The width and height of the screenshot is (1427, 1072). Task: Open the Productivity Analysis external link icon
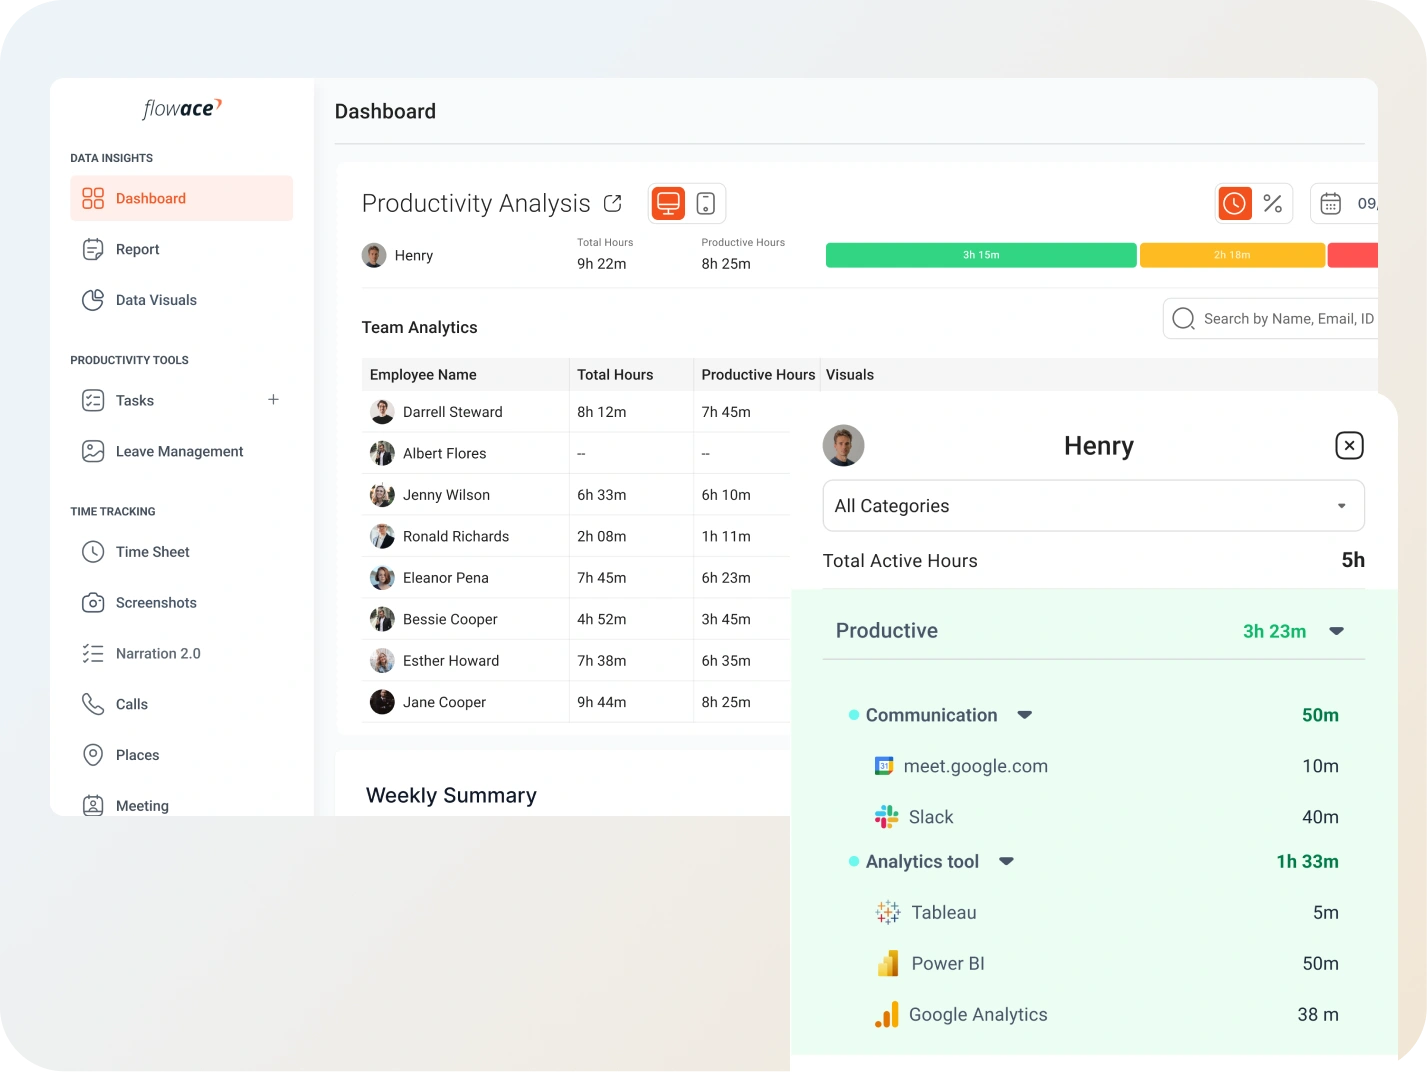coord(613,204)
